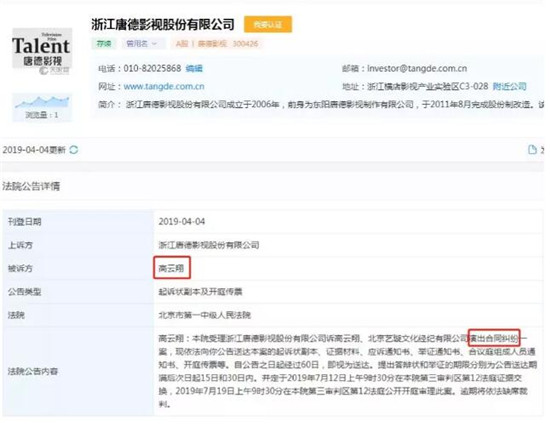This screenshot has width=550, height=426.
Task: Select the 2019-04-04 publication date value
Action: [182, 222]
